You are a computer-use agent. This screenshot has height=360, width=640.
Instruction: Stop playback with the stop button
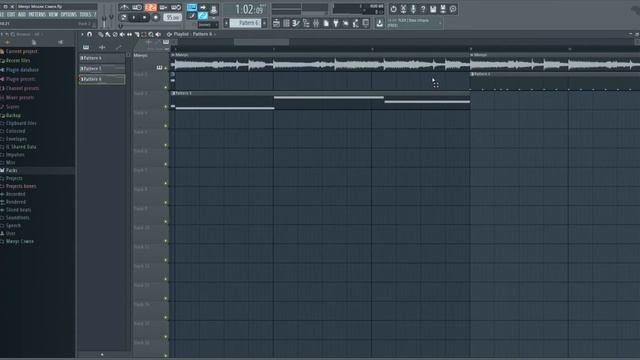[144, 18]
